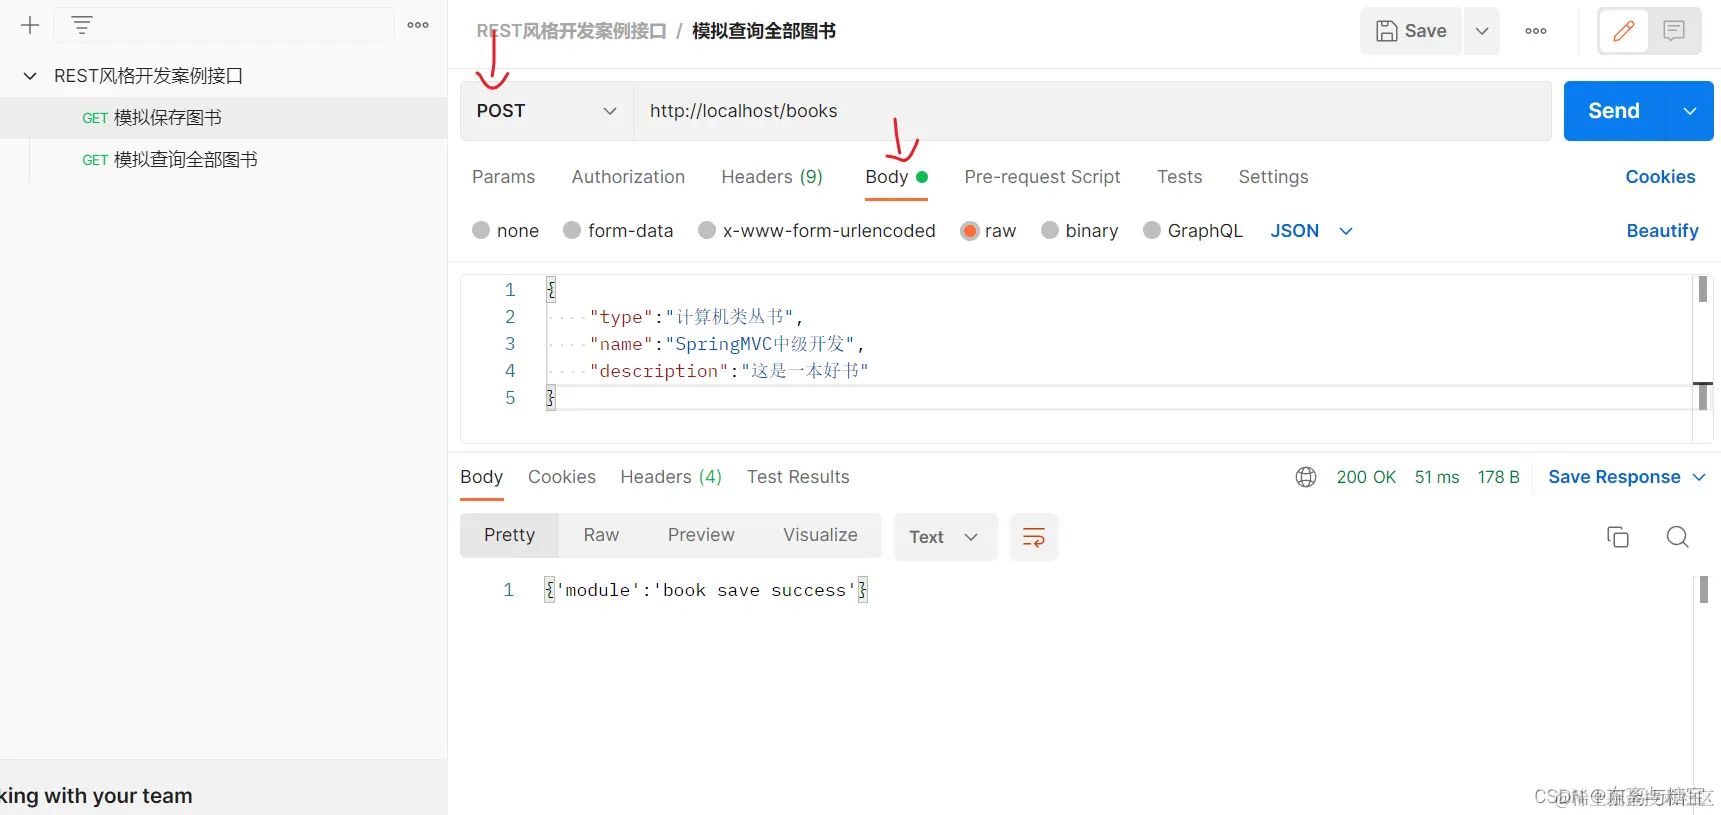Click the Cookies link
The width and height of the screenshot is (1721, 815).
1660,177
